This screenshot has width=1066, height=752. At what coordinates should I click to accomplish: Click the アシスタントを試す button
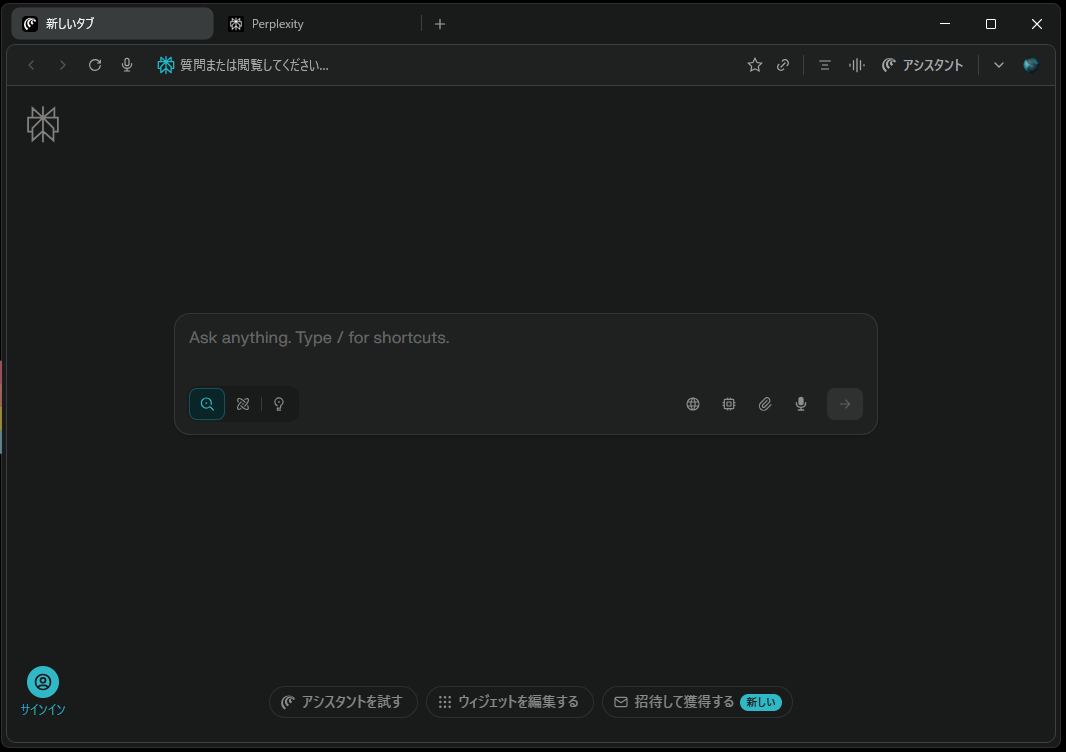coord(343,702)
